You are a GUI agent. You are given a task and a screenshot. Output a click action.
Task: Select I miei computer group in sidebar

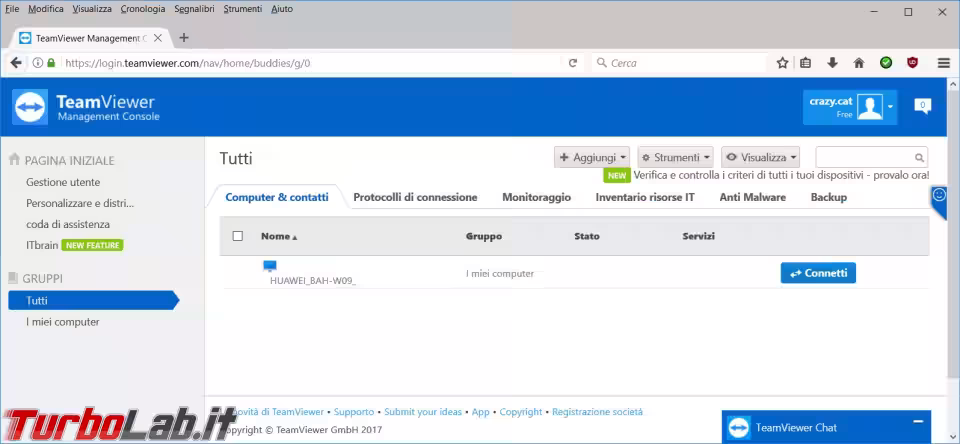62,322
